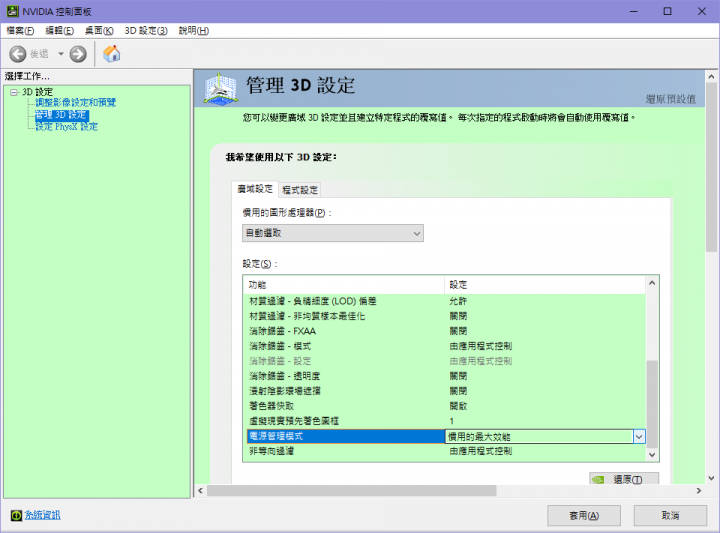Select the 消除鋸齒 - 模式 row
The image size is (720, 533).
(444, 346)
